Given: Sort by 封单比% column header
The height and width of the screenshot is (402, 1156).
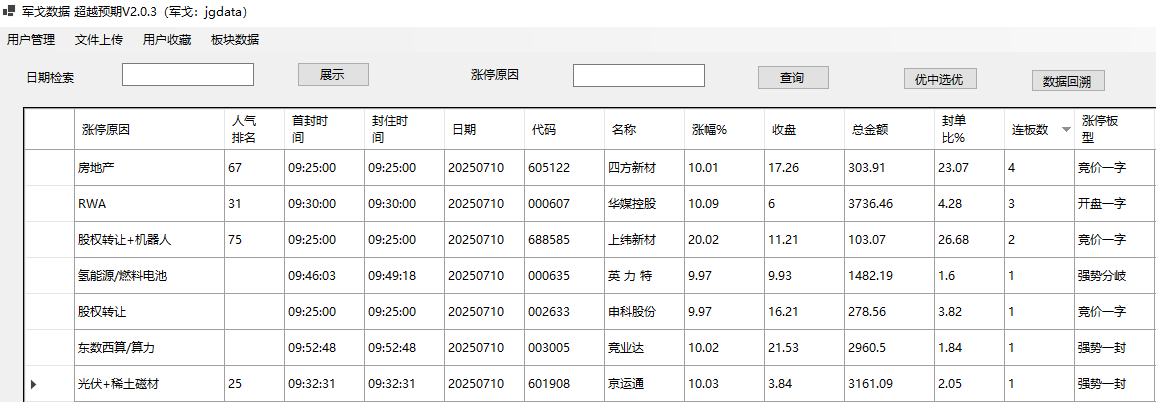Looking at the screenshot, I should tap(969, 129).
